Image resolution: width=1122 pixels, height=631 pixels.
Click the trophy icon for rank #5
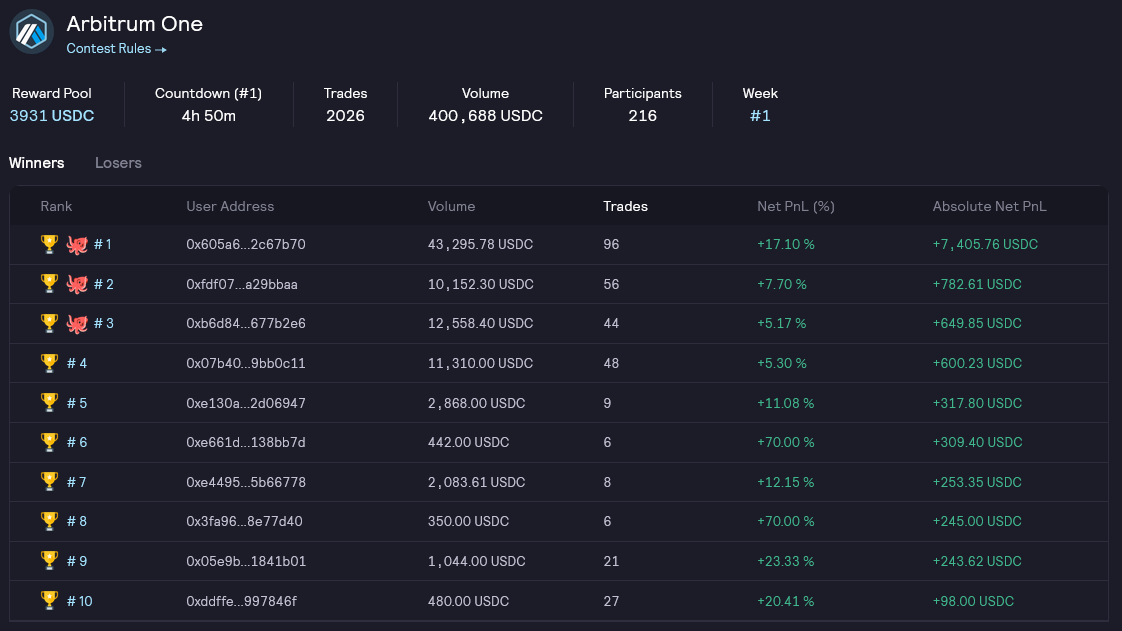point(49,403)
